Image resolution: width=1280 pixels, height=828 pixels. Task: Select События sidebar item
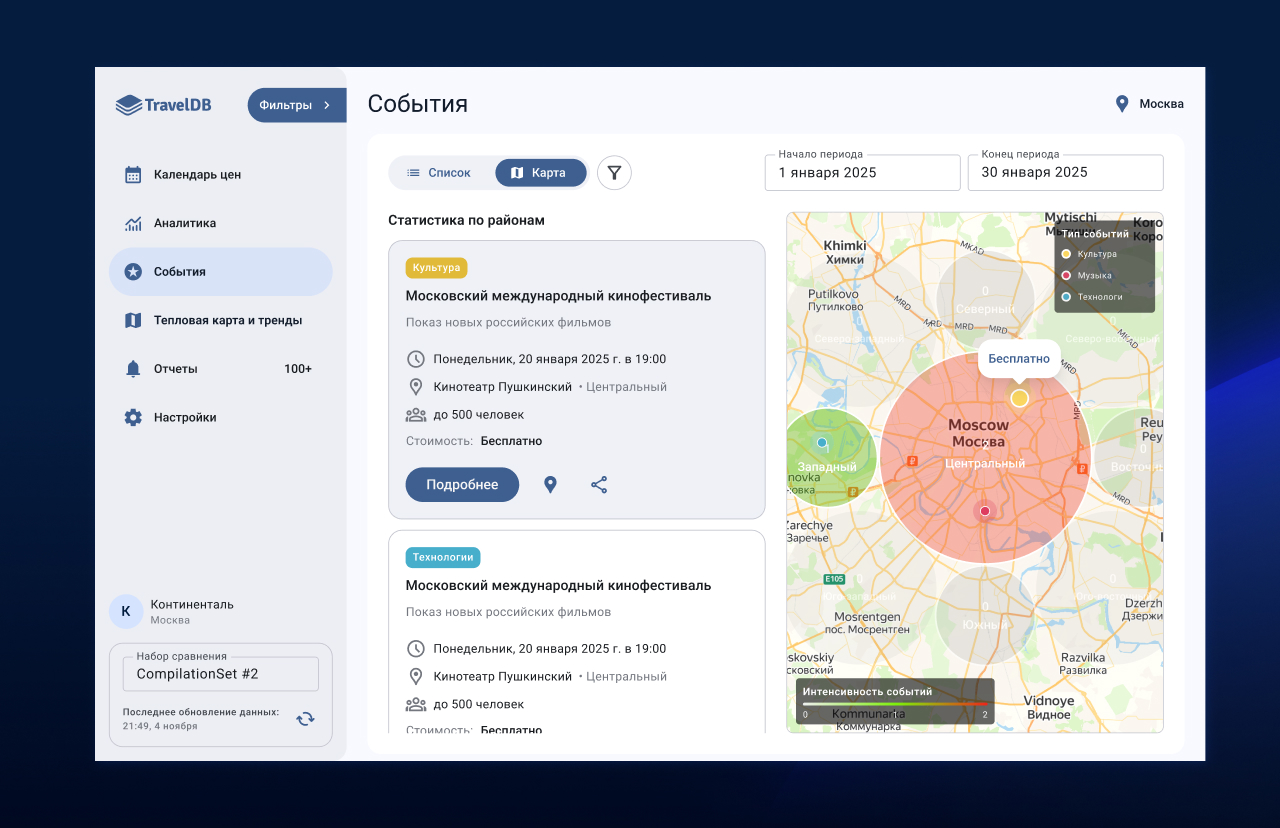[220, 272]
